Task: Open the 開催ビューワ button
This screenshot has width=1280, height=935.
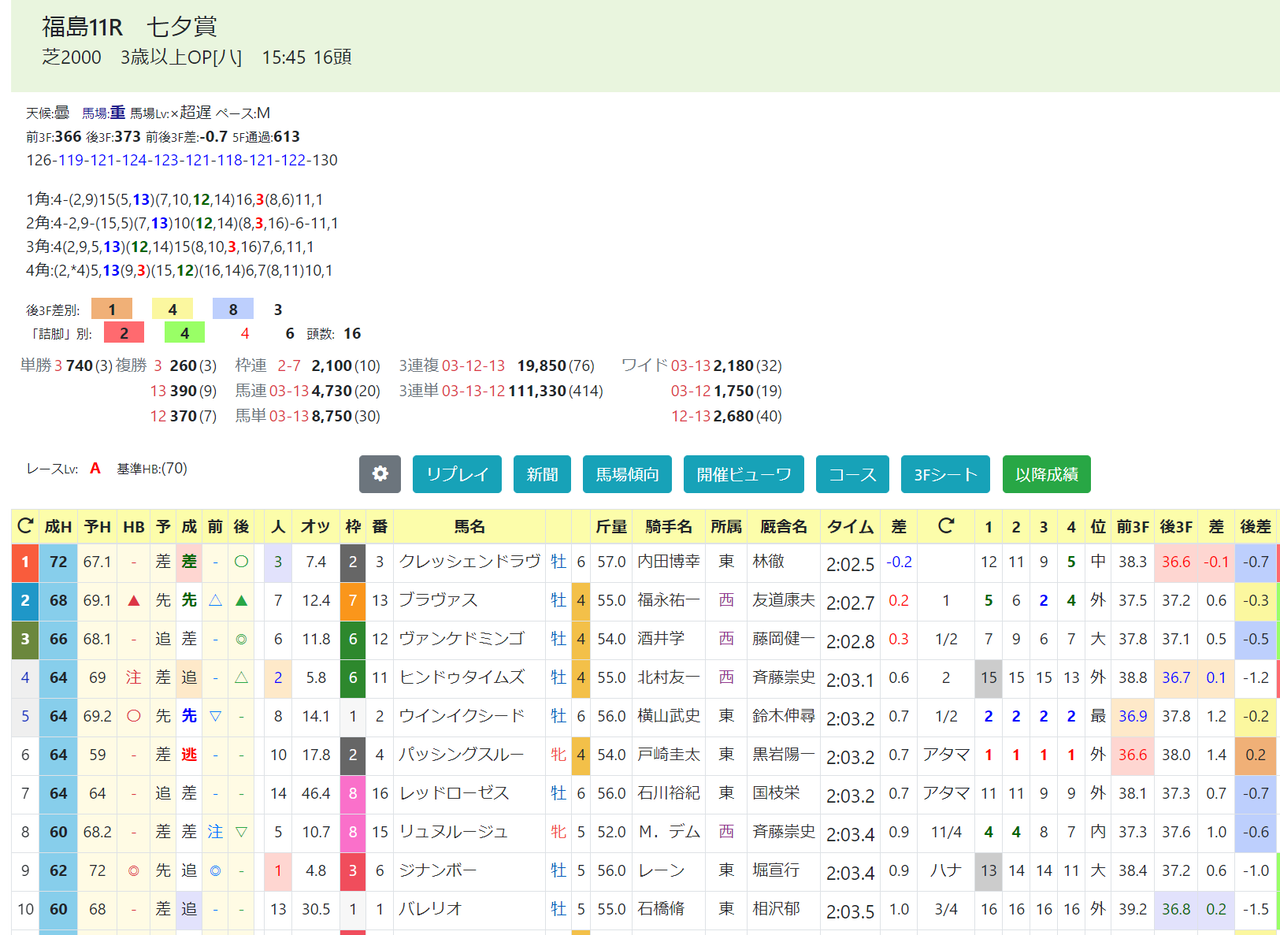Action: pyautogui.click(x=744, y=474)
